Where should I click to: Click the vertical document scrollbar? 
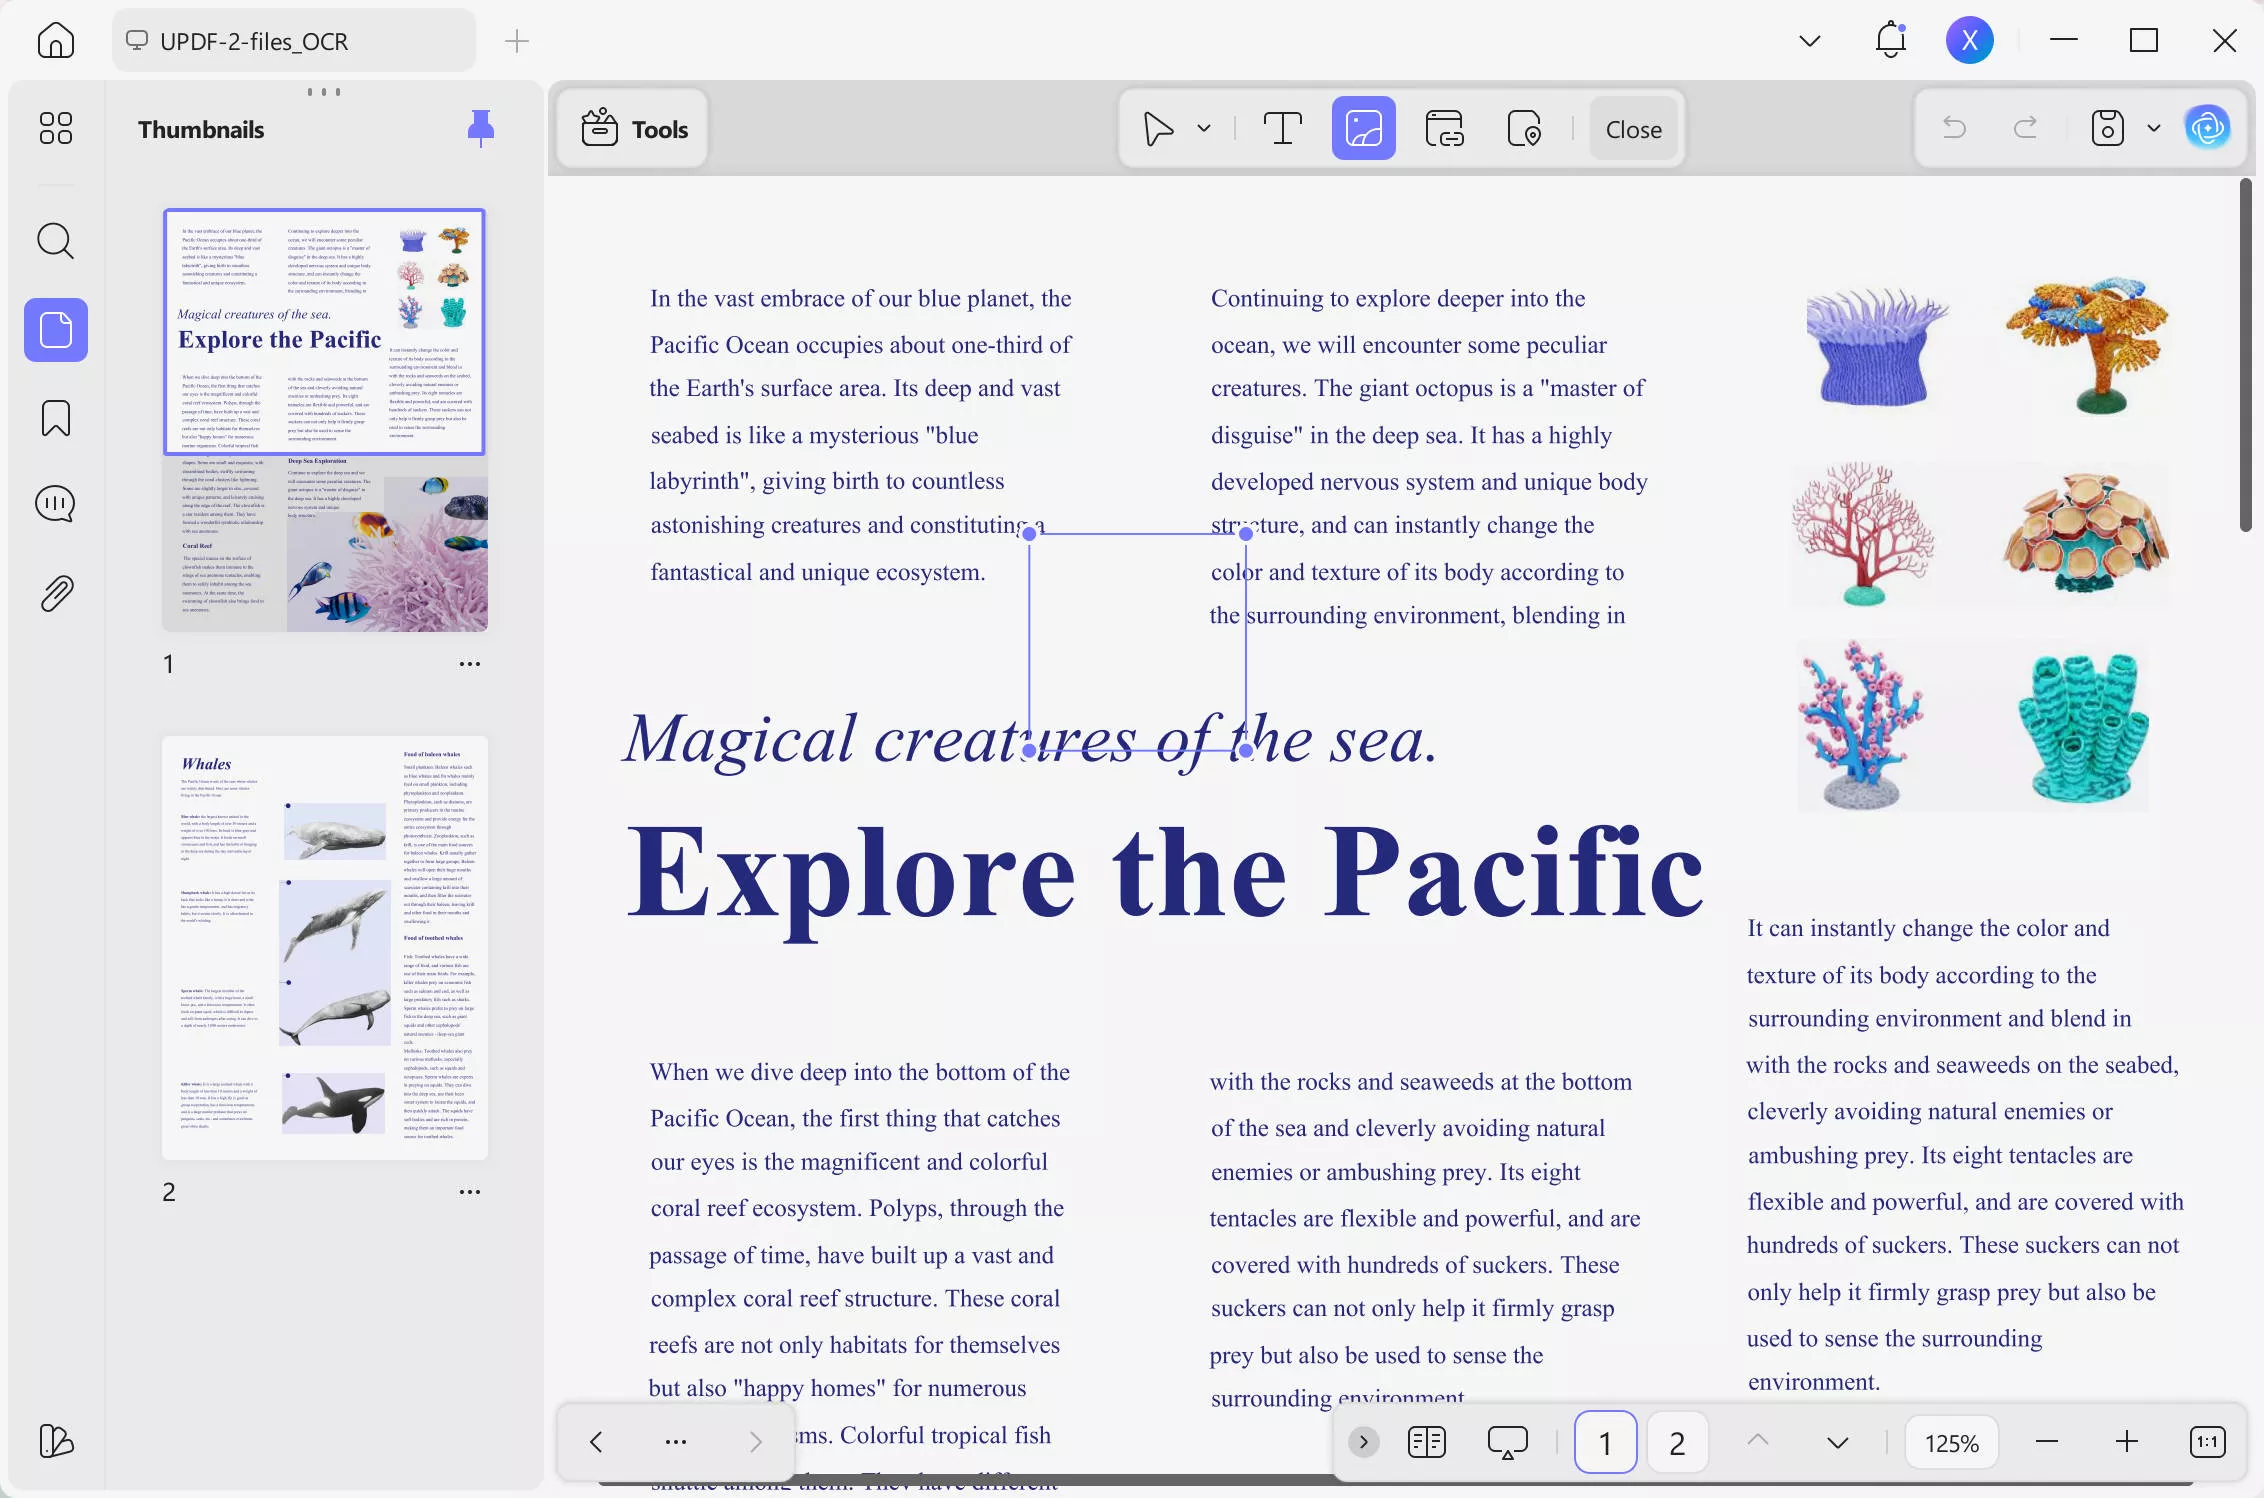(2245, 355)
